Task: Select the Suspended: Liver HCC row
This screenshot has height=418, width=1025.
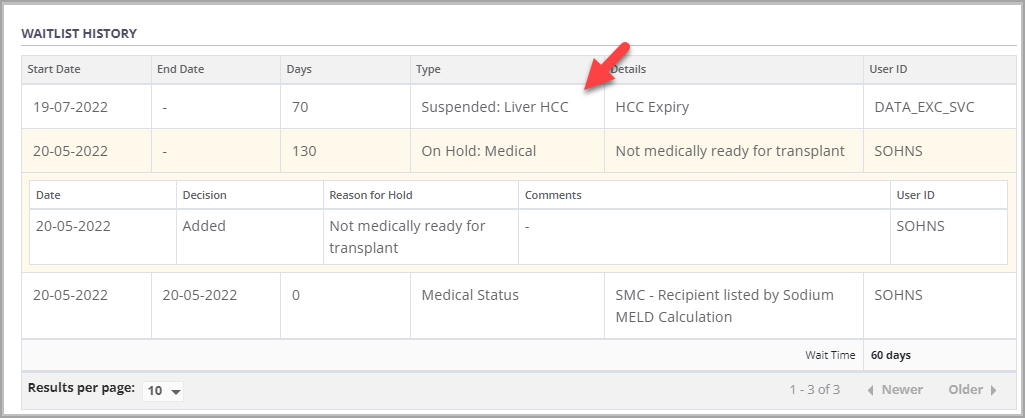Action: [494, 107]
